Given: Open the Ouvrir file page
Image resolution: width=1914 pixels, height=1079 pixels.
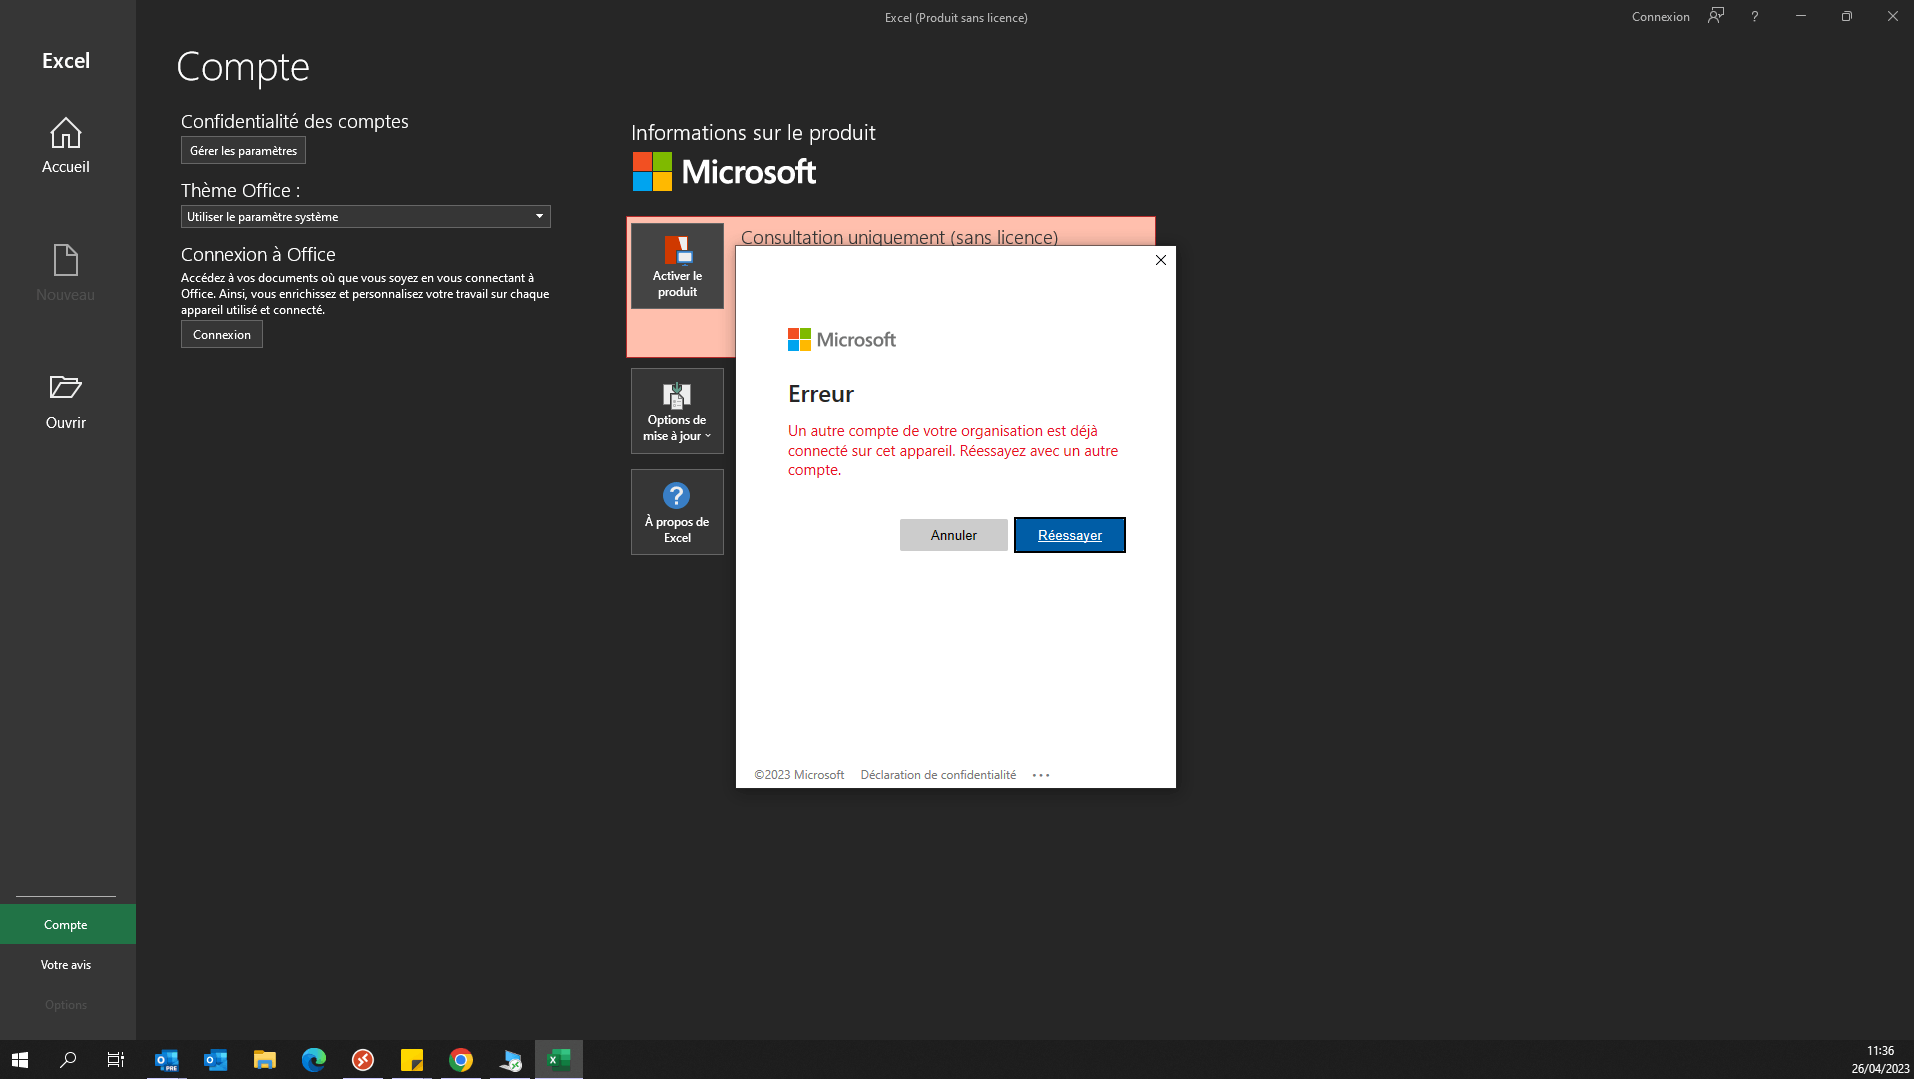Looking at the screenshot, I should pyautogui.click(x=66, y=402).
